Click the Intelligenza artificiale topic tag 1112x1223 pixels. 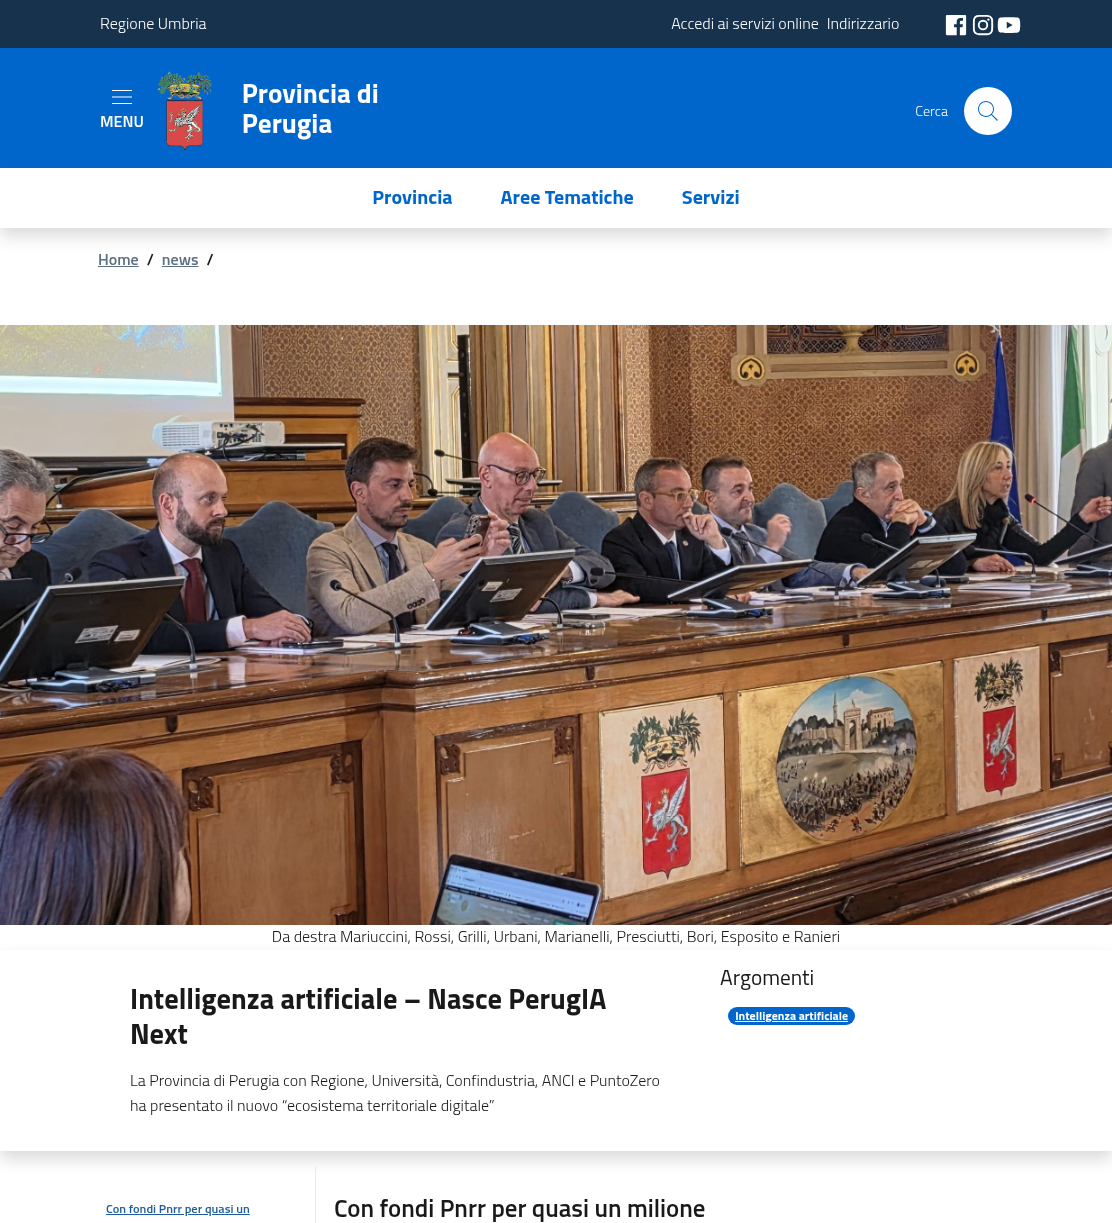(x=791, y=1016)
